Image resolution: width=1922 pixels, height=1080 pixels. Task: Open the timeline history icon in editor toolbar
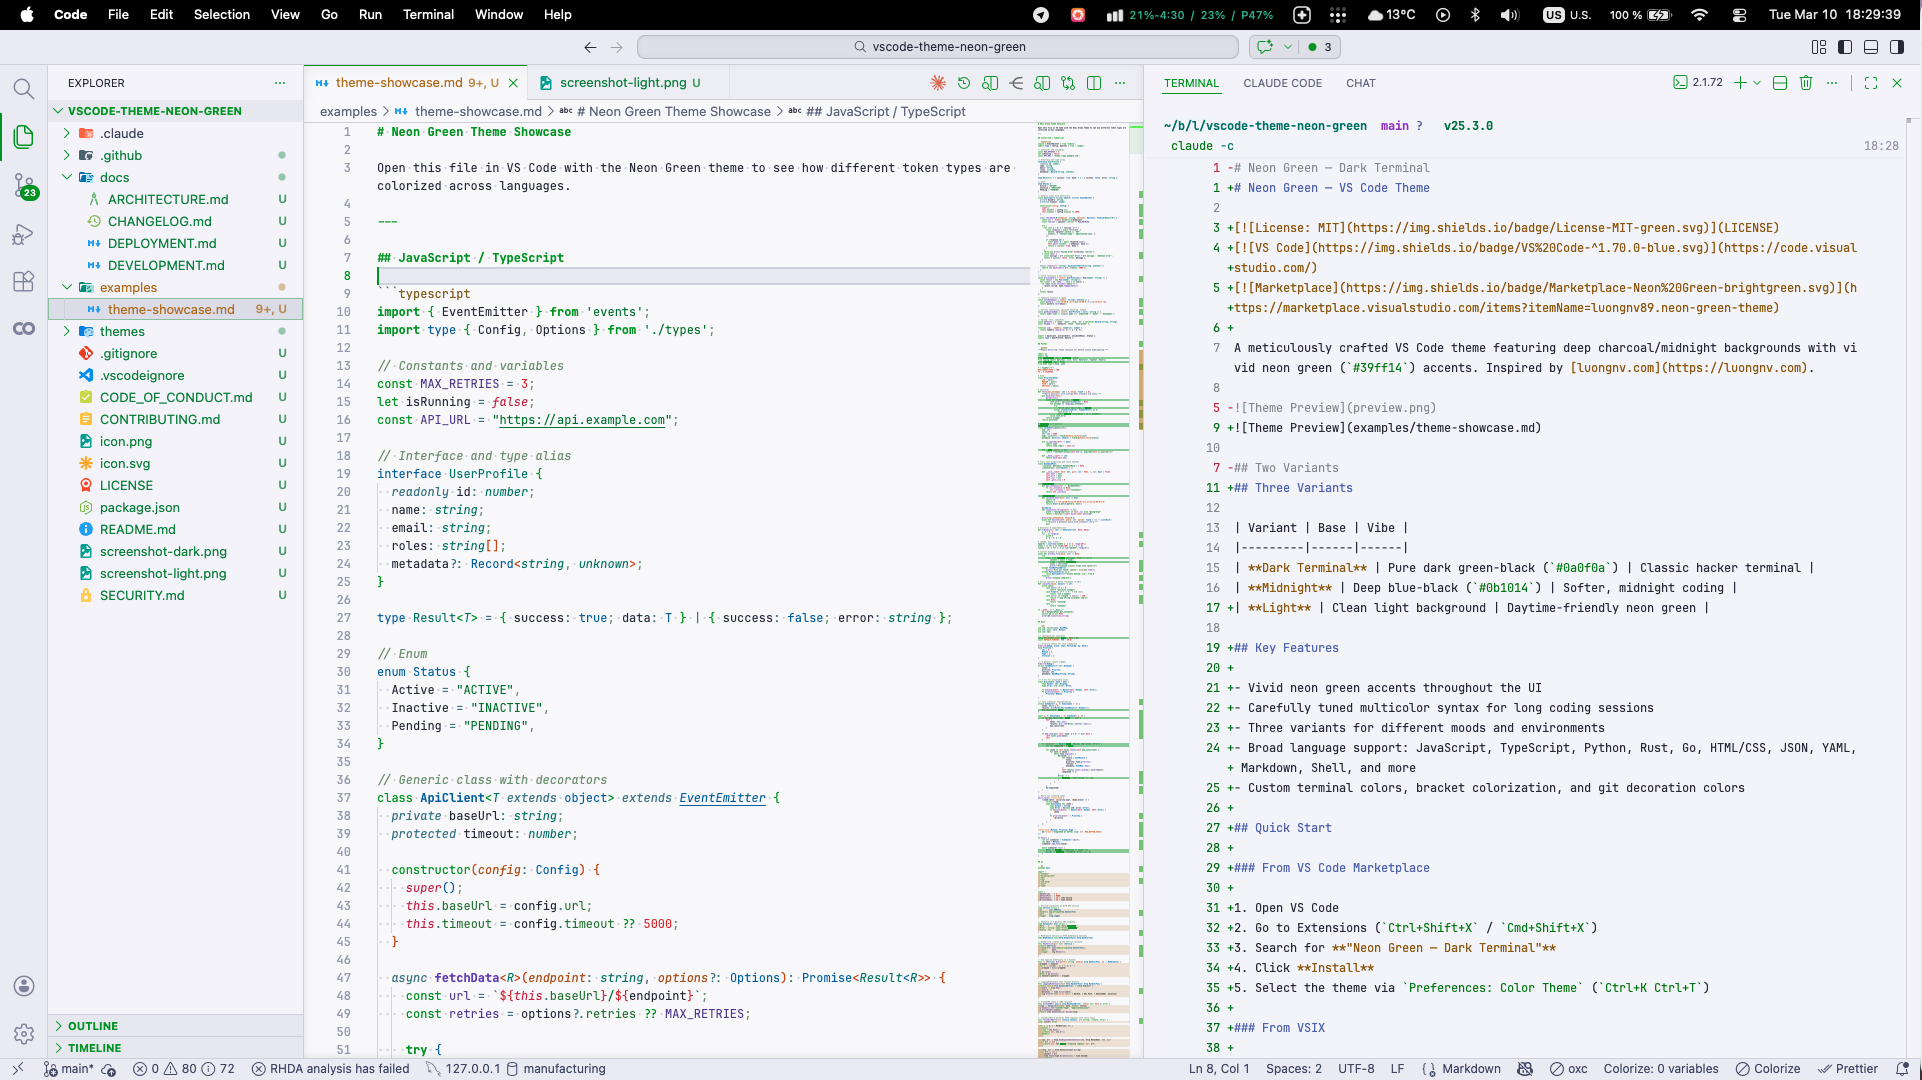pyautogui.click(x=964, y=83)
